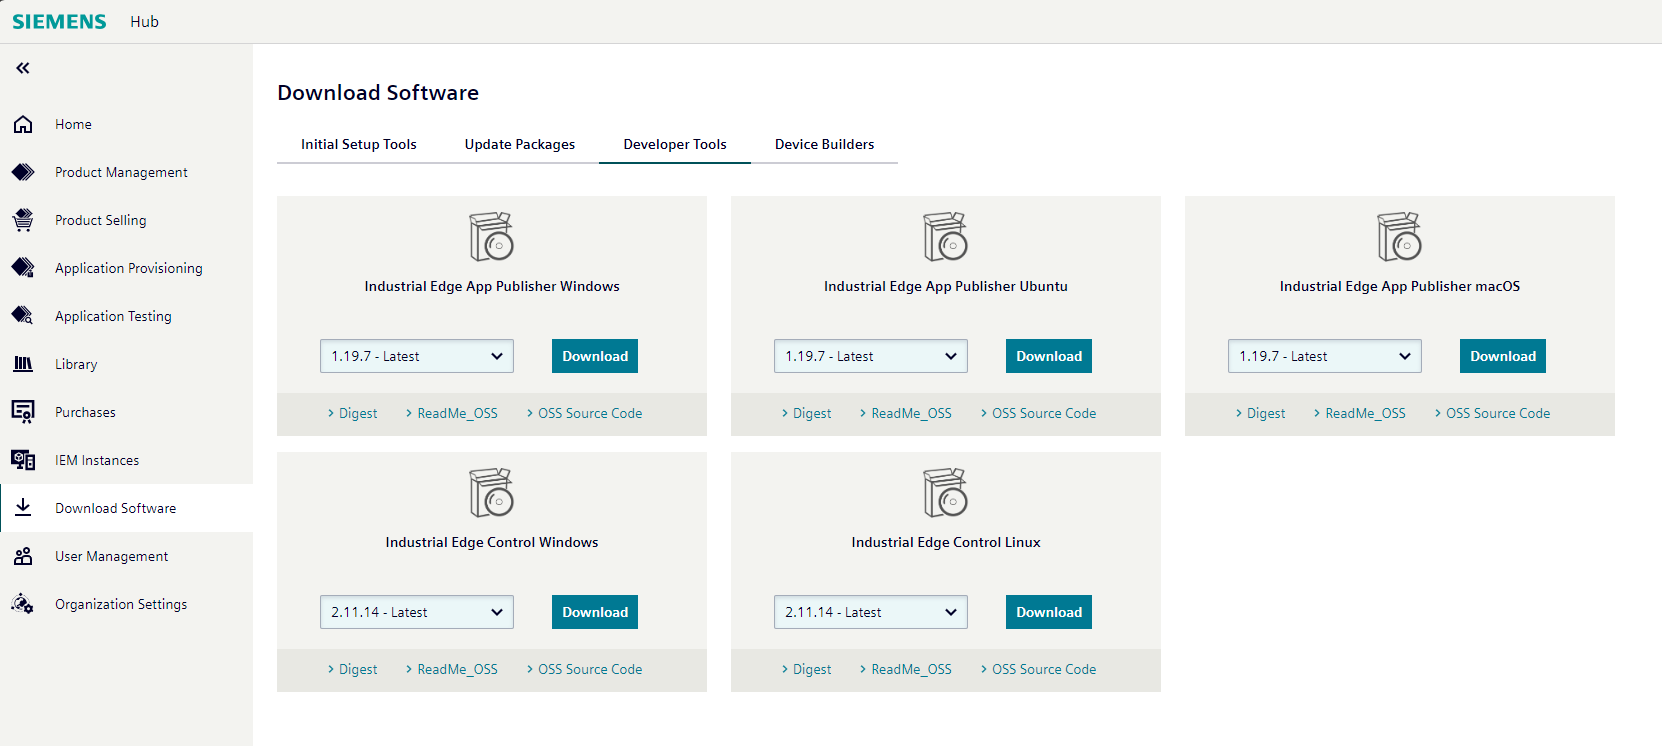Click the Siemens logo

coord(59,22)
